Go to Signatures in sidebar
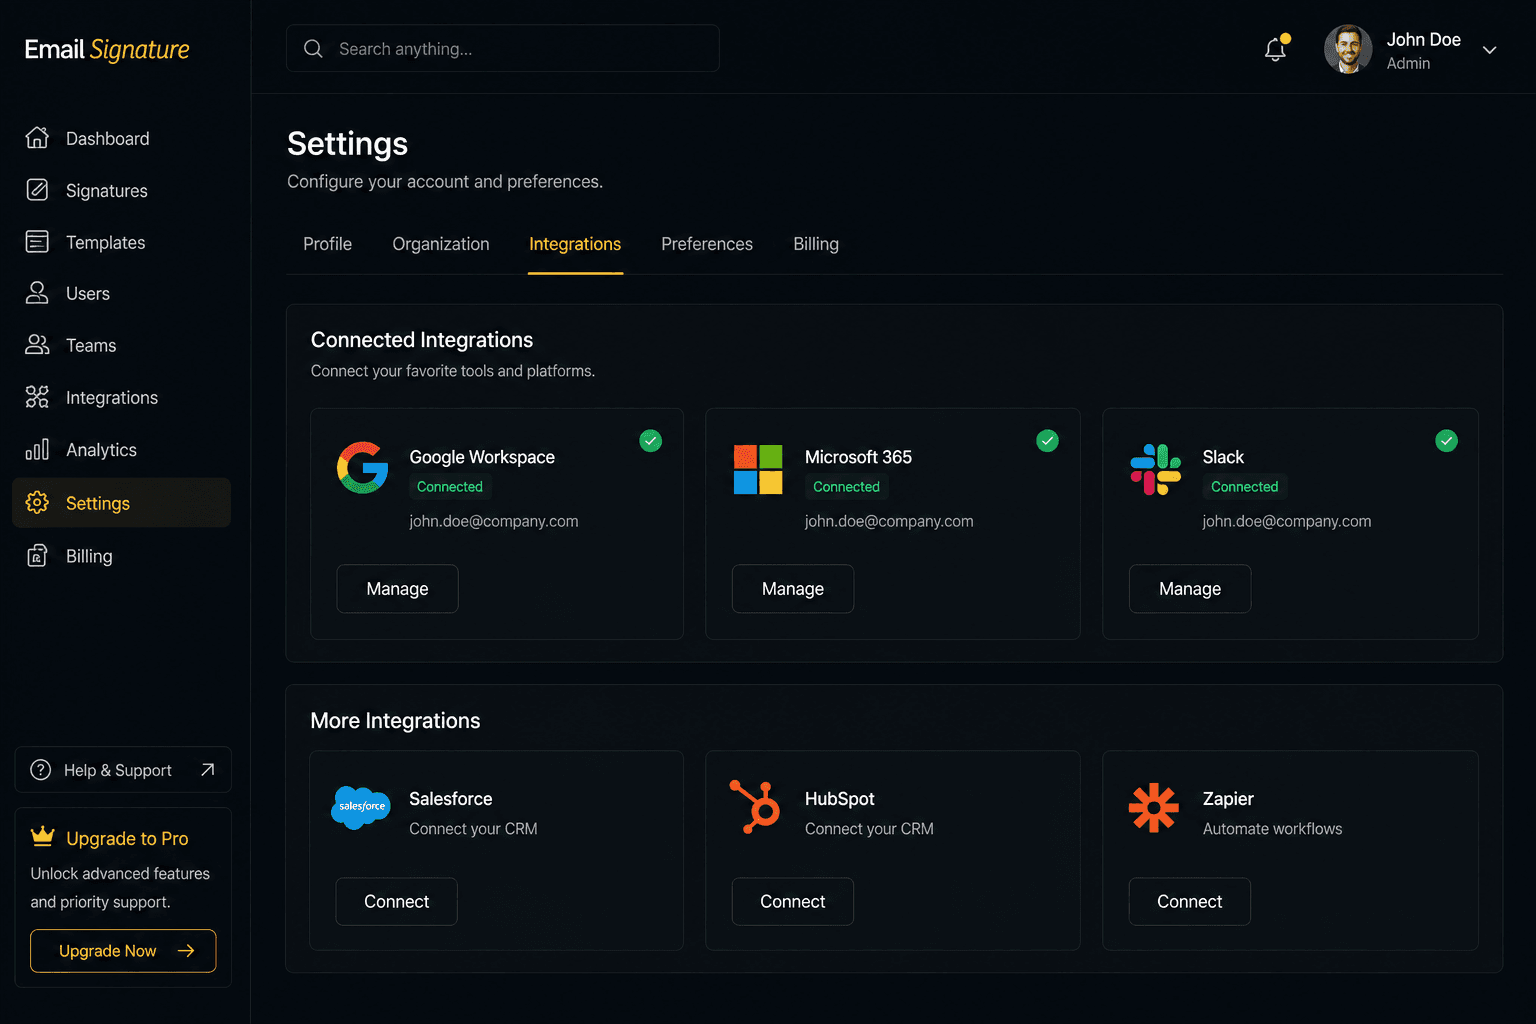This screenshot has width=1536, height=1024. click(x=121, y=190)
